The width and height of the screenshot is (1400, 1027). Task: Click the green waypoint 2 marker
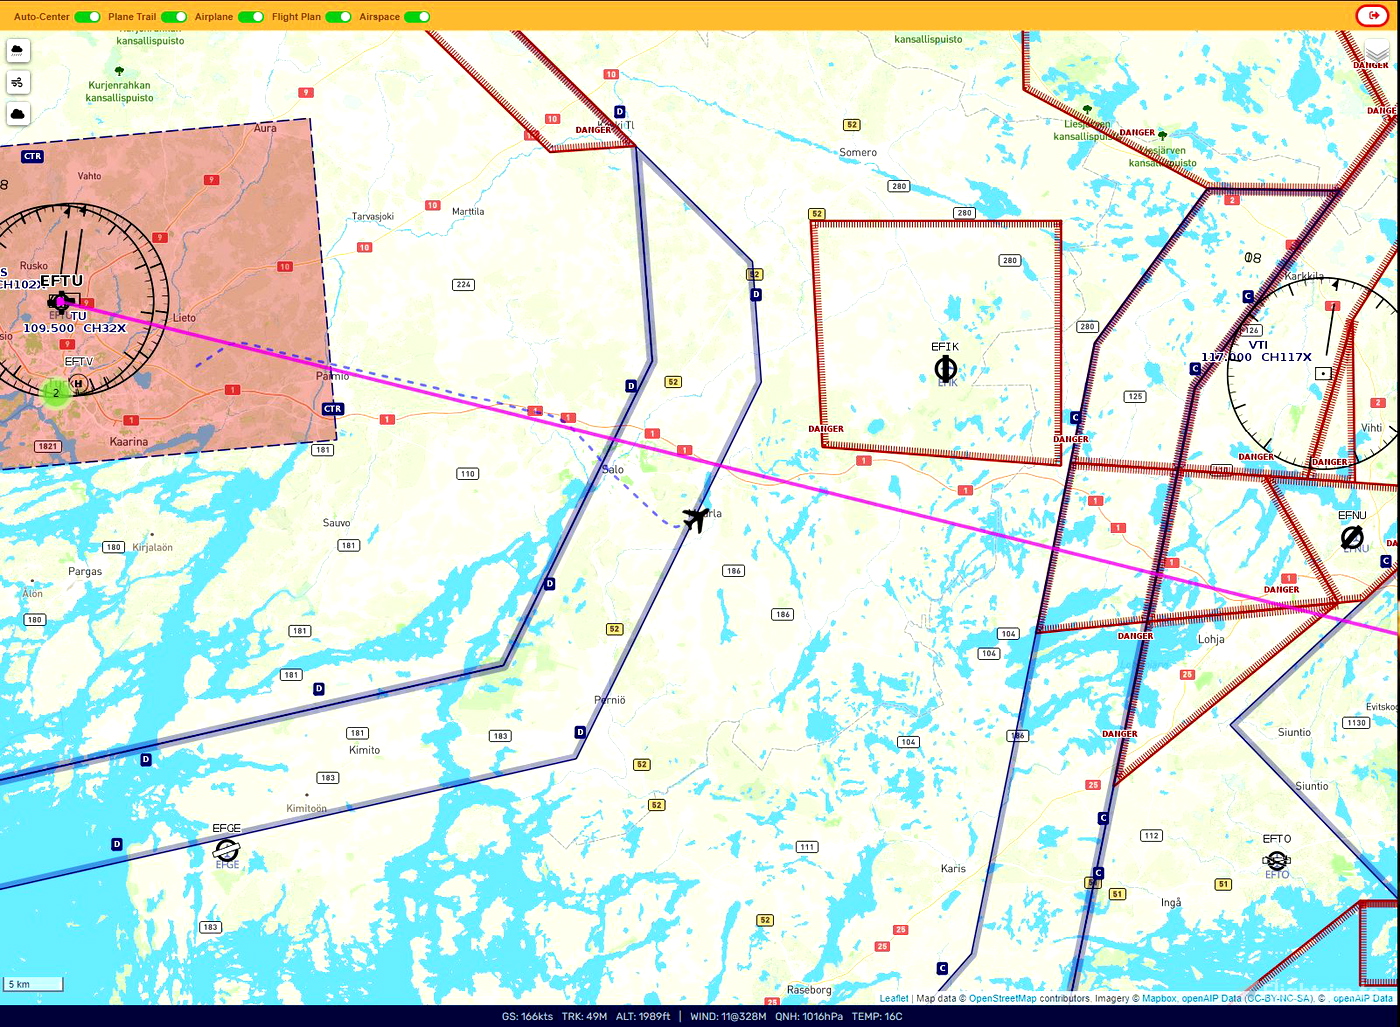tap(56, 393)
